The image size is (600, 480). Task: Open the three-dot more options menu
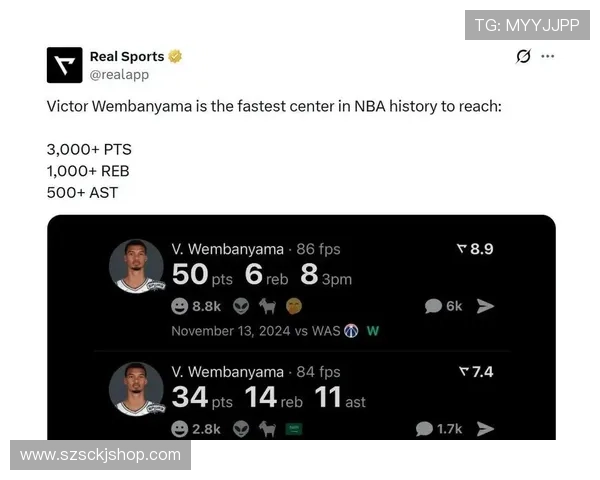coord(548,56)
